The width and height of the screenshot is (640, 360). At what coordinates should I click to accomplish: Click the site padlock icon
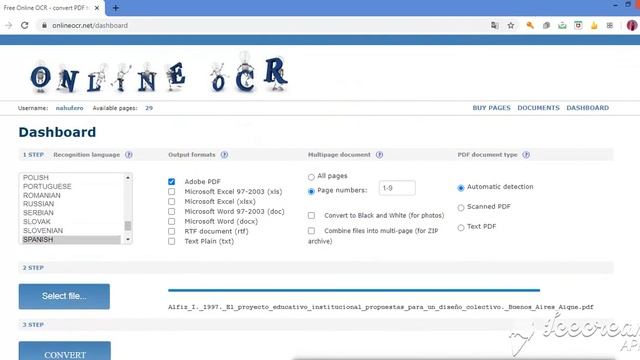pyautogui.click(x=44, y=25)
